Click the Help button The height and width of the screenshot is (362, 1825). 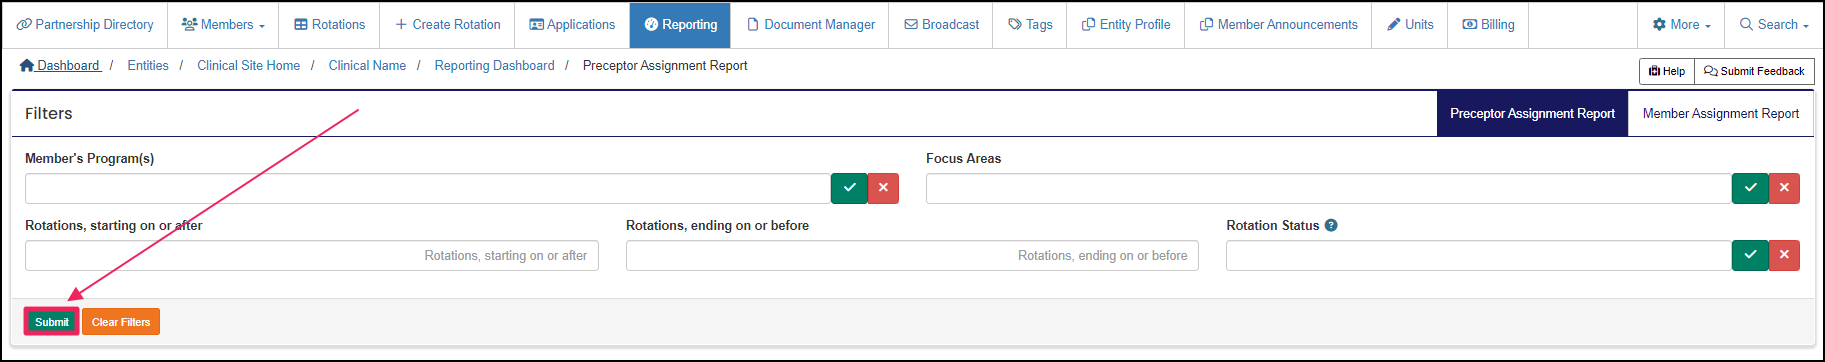click(1667, 71)
